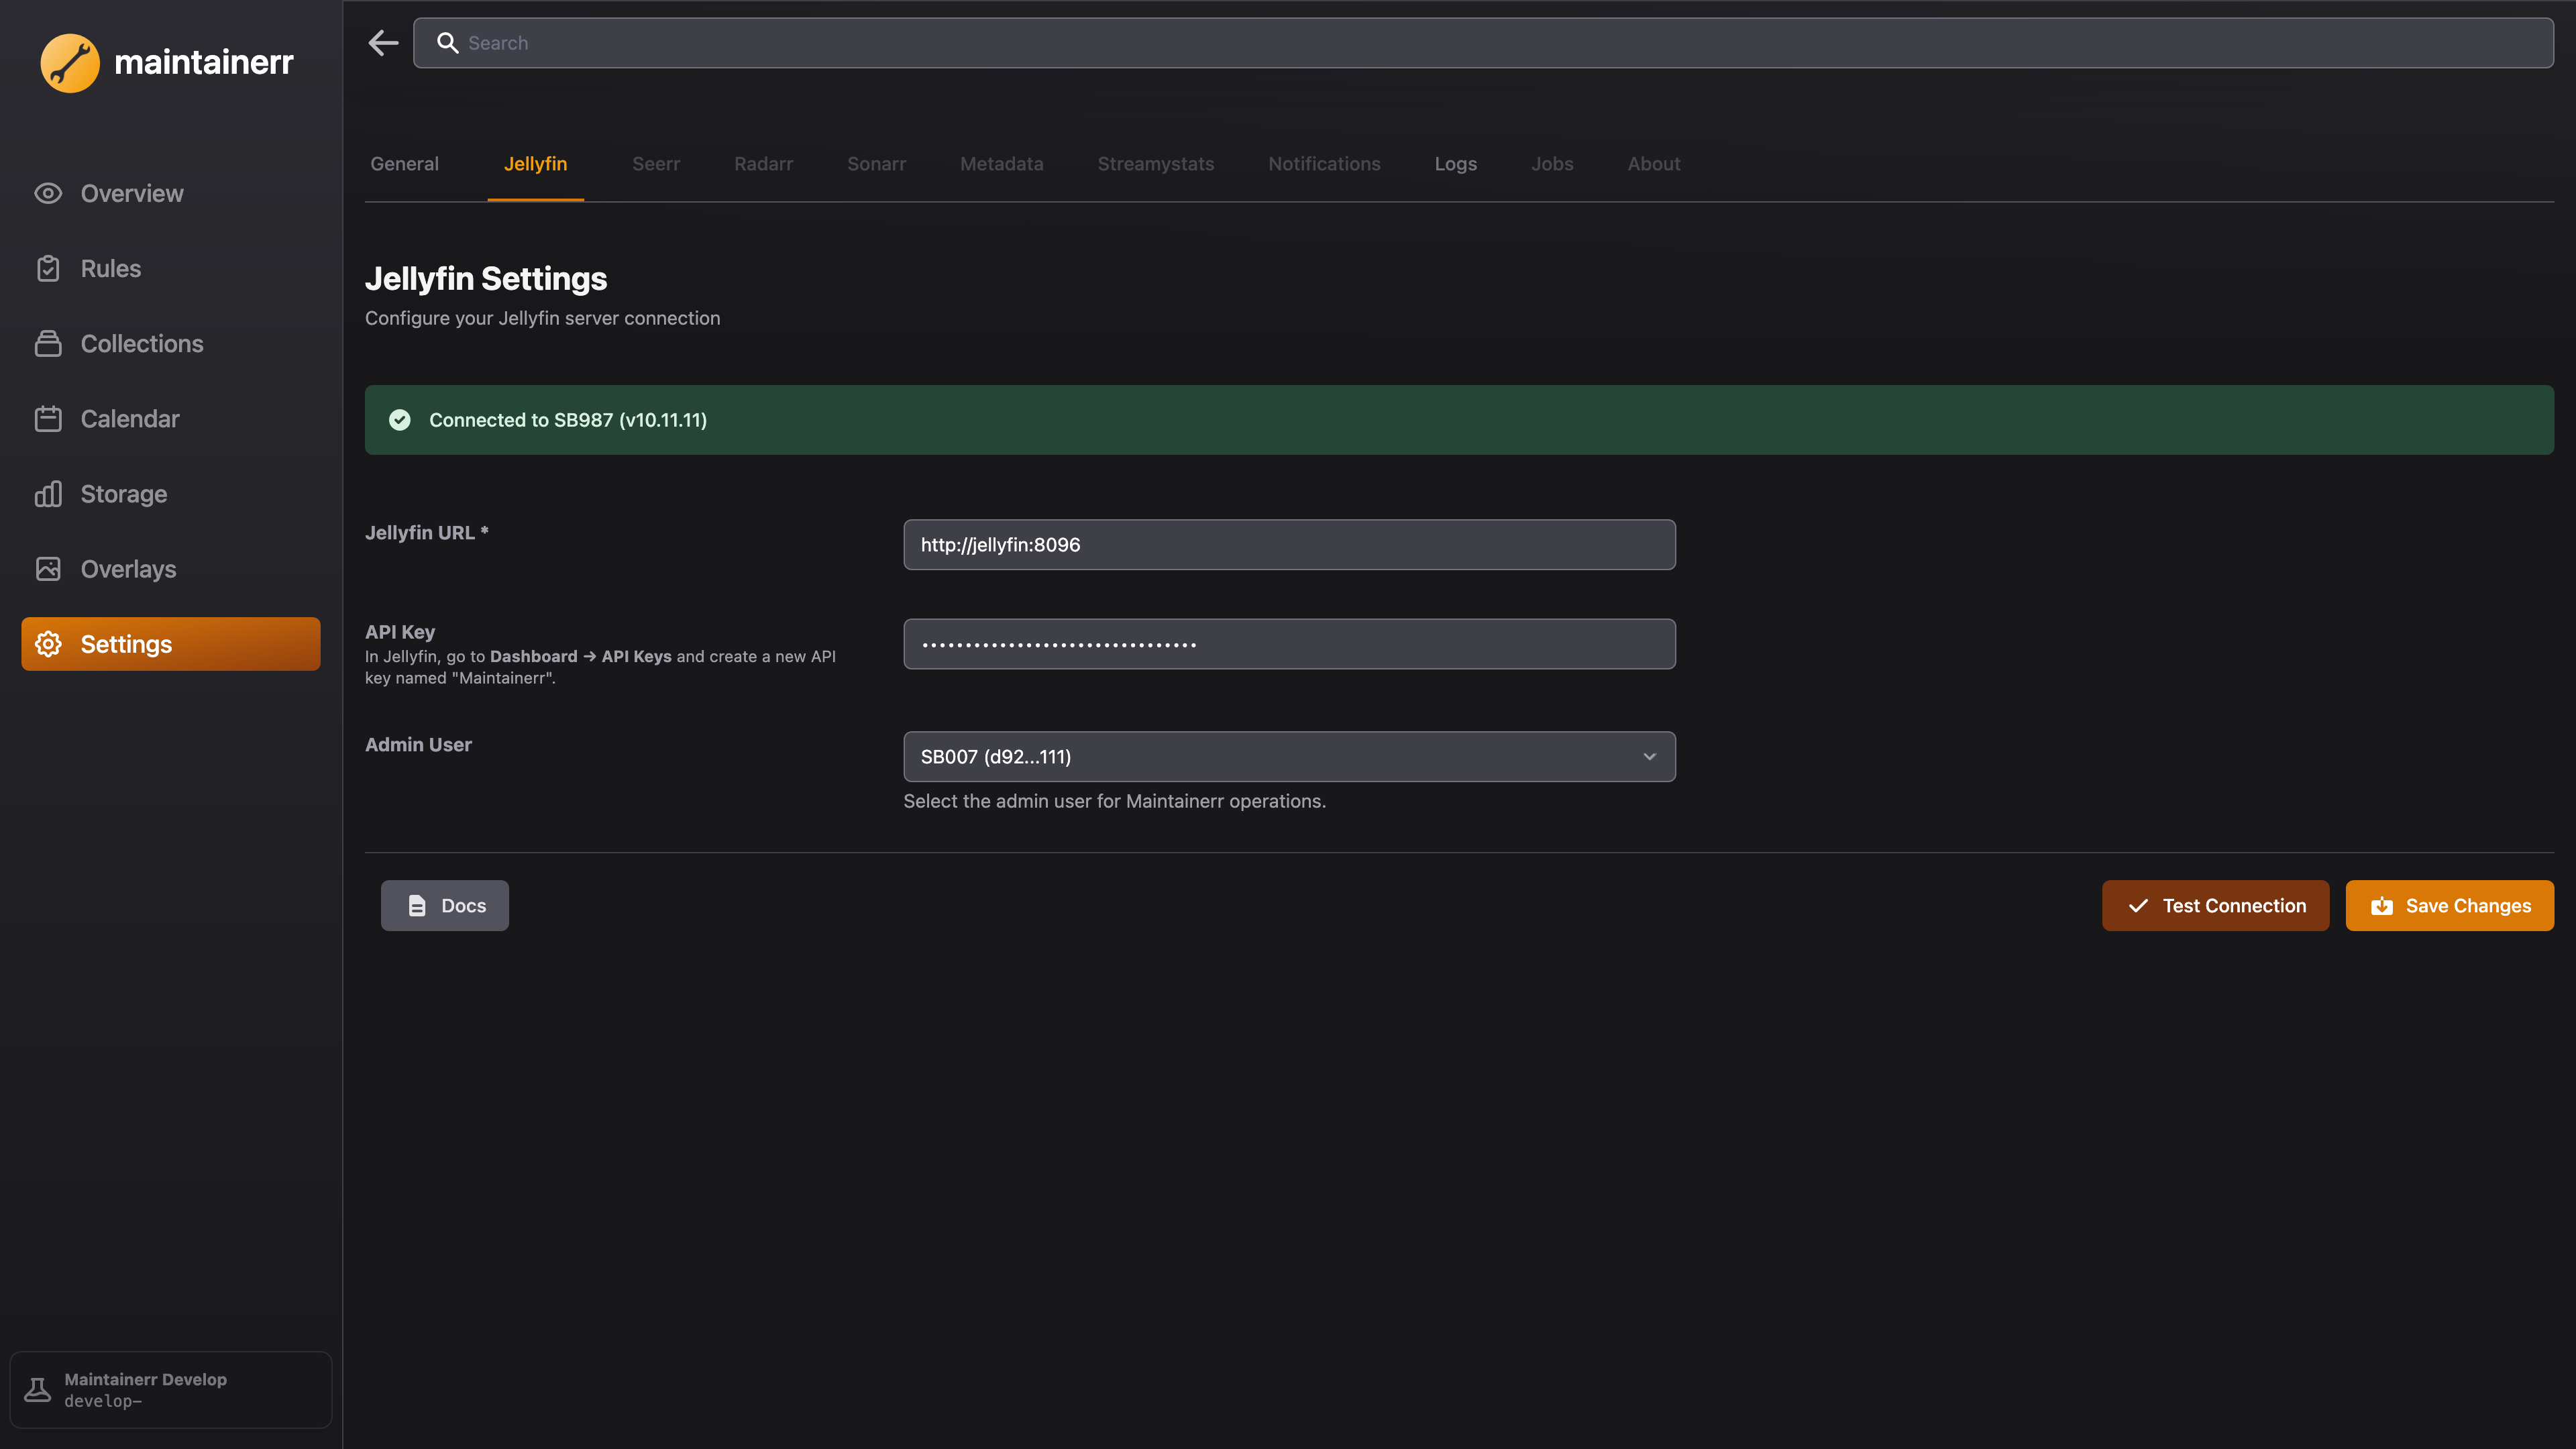This screenshot has height=1449, width=2576.
Task: Click the flask icon beside Maintainerr Develop
Action: [x=38, y=1389]
